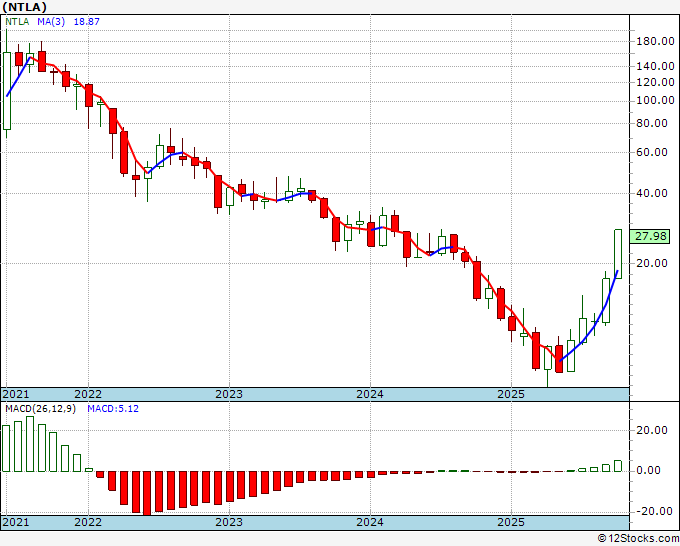This screenshot has width=680, height=546.
Task: Select the NTLA ticker legend label
Action: click(x=17, y=21)
